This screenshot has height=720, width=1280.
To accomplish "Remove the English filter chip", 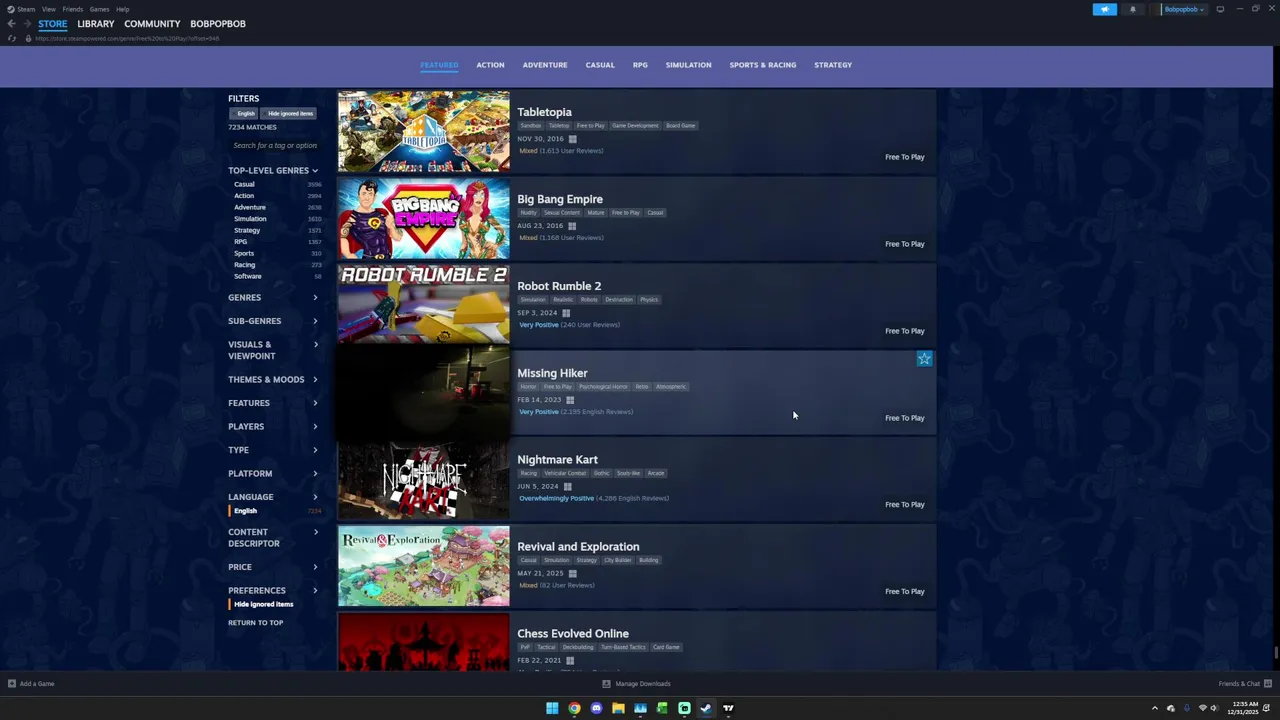I will coord(245,114).
